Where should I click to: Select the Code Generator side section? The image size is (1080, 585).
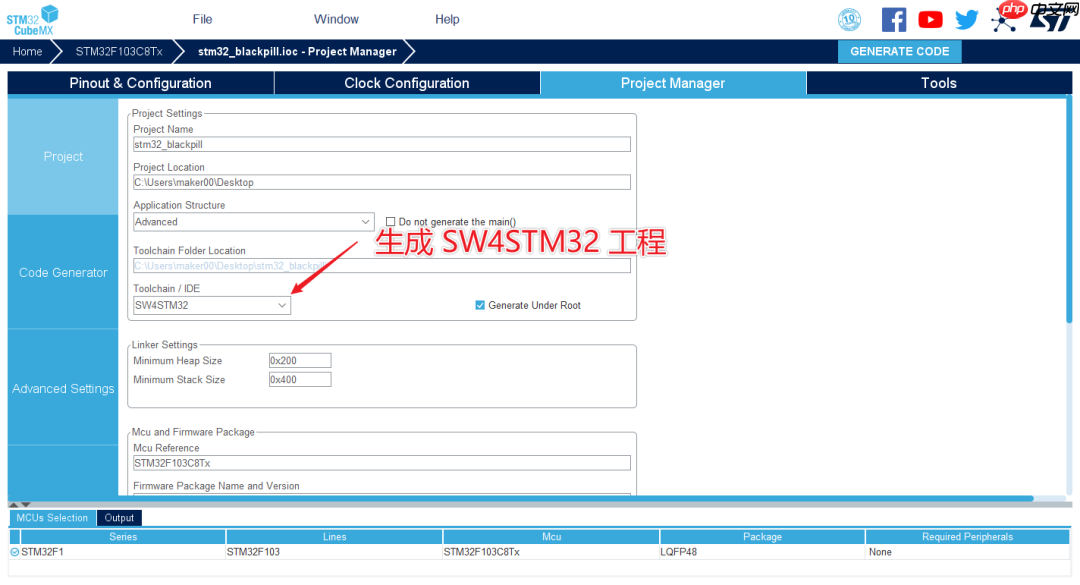(x=63, y=272)
